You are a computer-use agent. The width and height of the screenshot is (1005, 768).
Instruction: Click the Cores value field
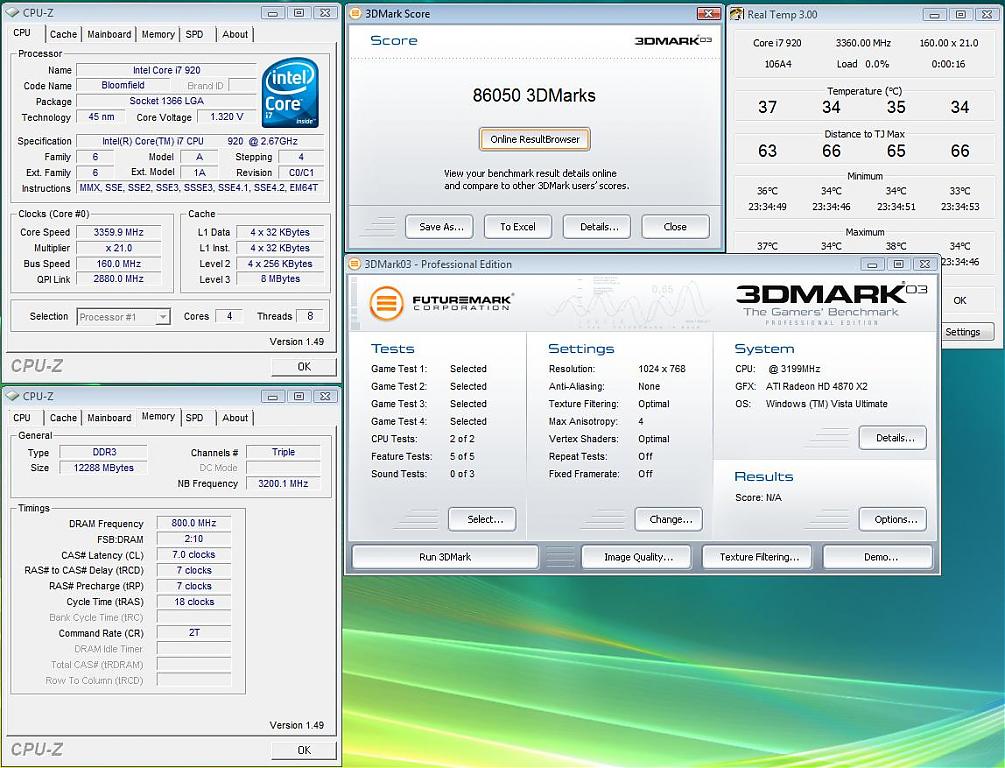229,316
